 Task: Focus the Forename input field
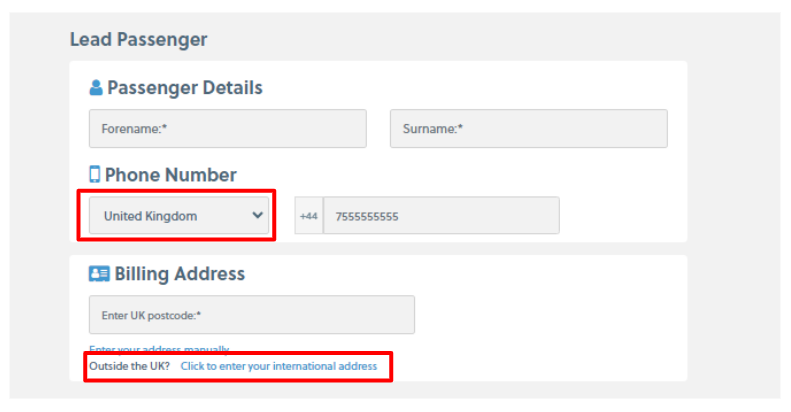coord(228,129)
